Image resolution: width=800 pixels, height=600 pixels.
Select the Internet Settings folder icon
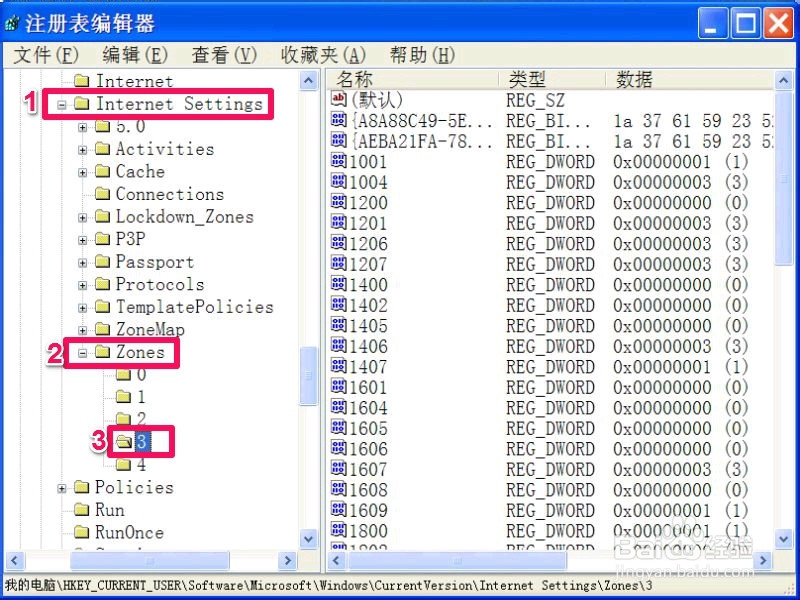tap(82, 104)
